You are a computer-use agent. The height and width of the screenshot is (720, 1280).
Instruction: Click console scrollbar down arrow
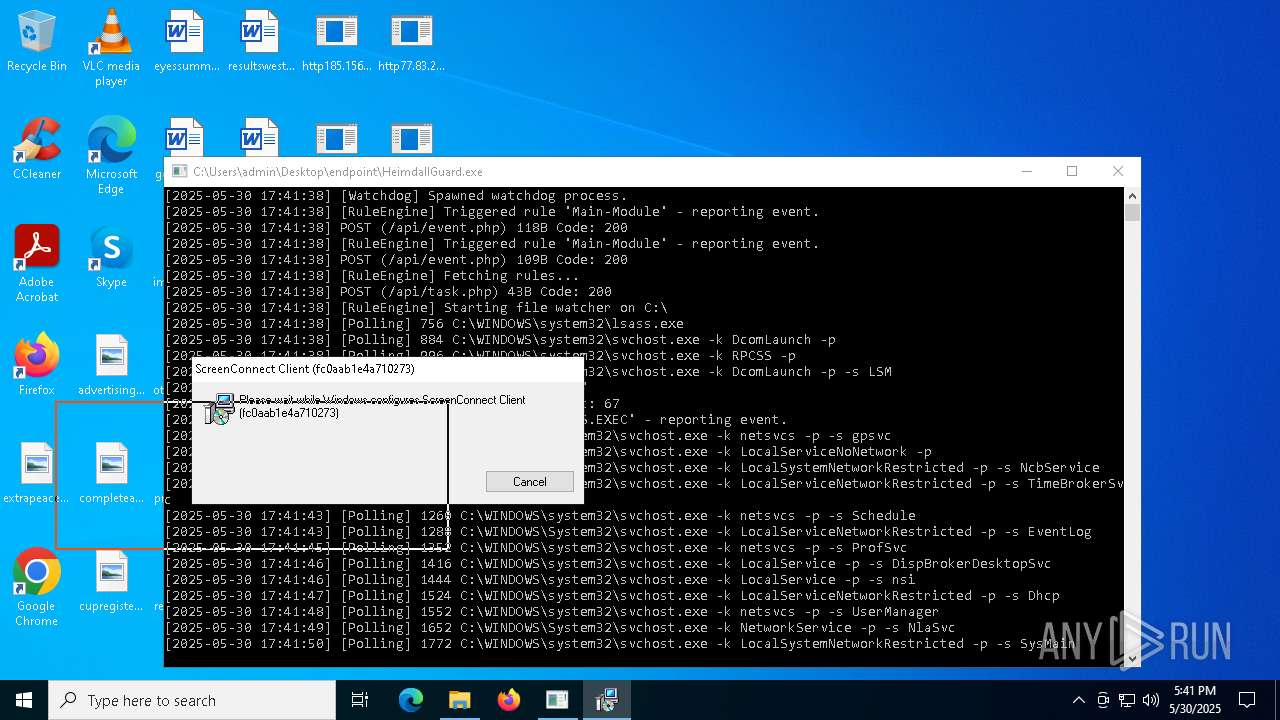tap(1132, 658)
